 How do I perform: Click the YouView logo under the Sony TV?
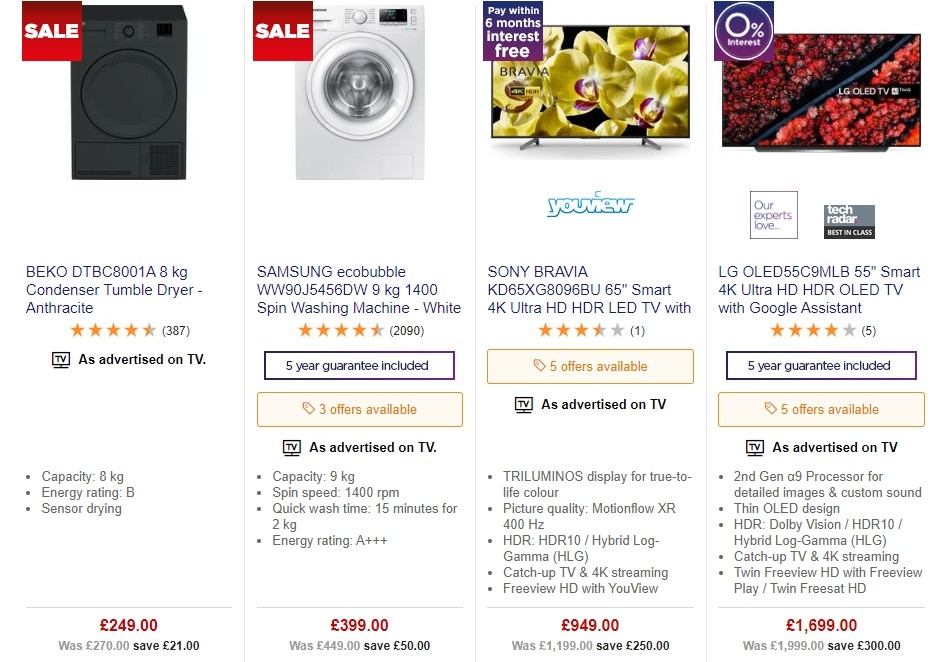(590, 205)
